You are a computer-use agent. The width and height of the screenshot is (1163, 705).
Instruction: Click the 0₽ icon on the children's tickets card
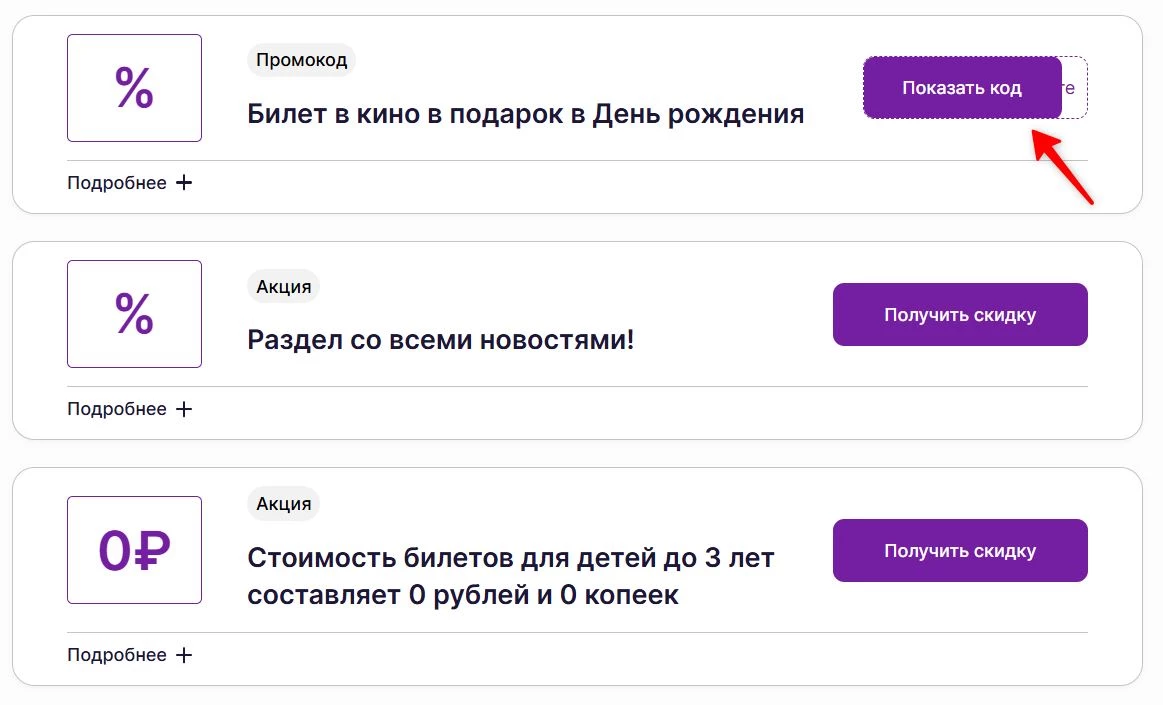[x=134, y=549]
